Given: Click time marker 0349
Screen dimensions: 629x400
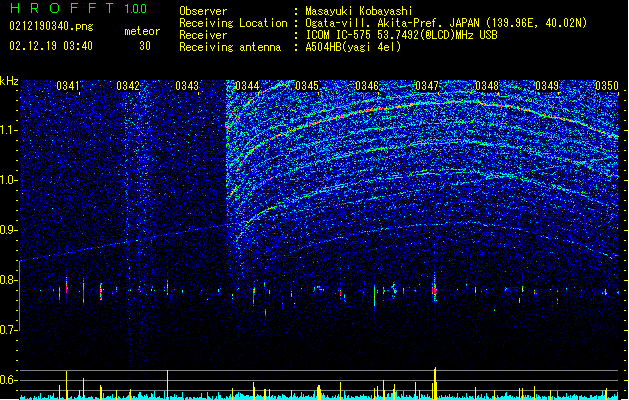Looking at the screenshot, I should point(547,86).
